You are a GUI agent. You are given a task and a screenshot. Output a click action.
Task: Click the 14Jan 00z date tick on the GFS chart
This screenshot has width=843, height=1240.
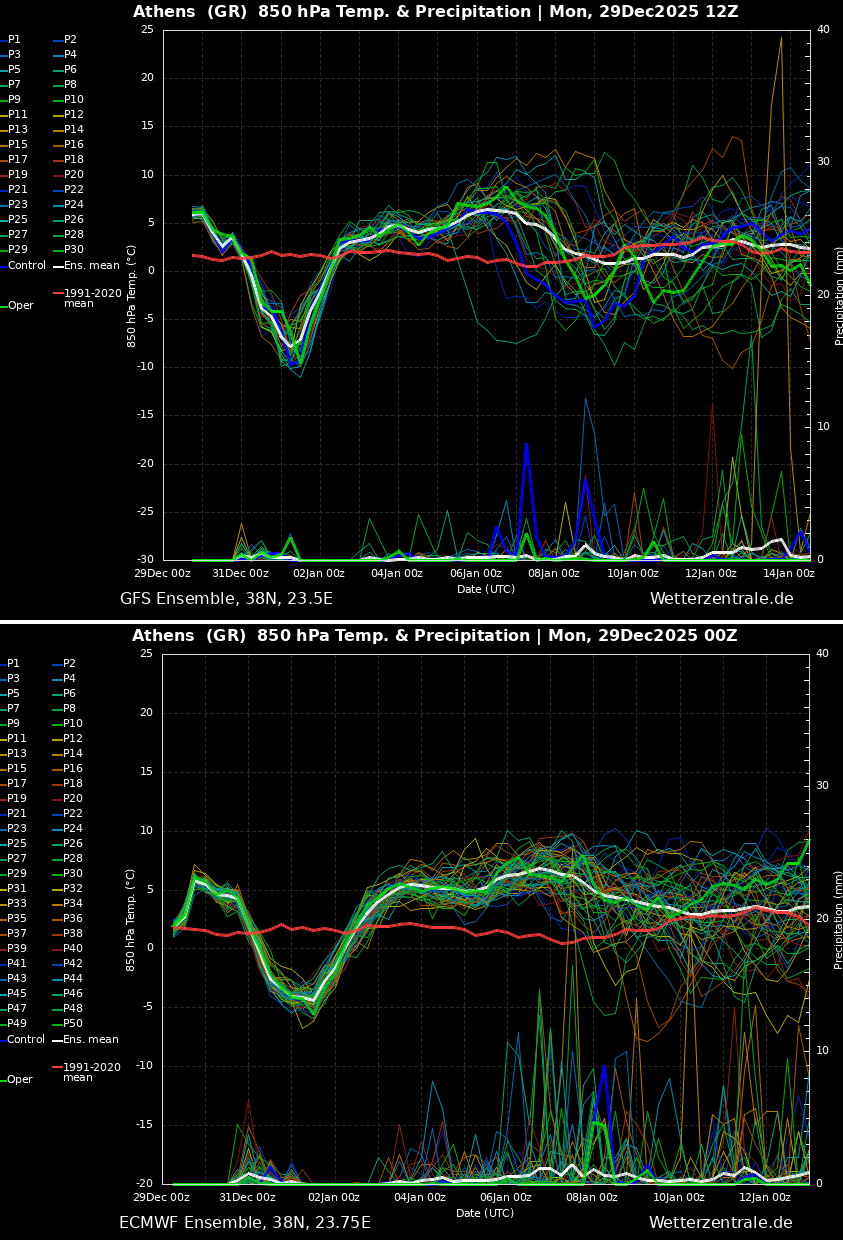(x=789, y=574)
